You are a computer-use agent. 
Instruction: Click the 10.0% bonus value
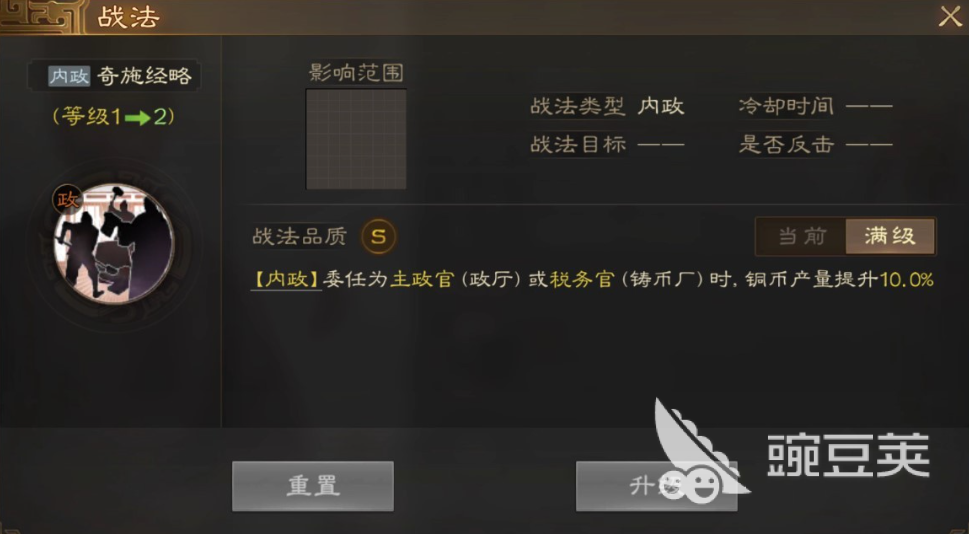[906, 279]
